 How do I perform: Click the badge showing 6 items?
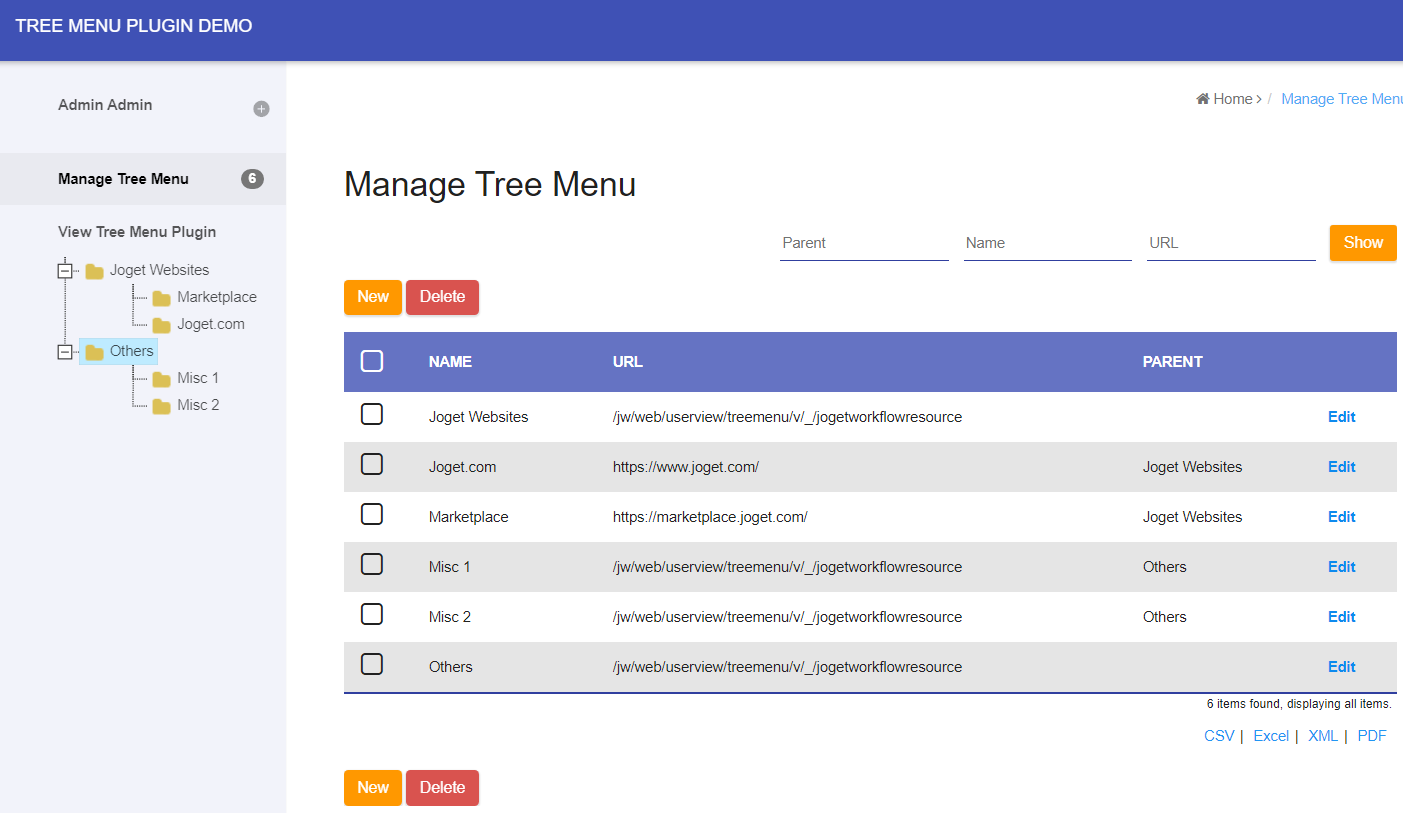click(252, 179)
